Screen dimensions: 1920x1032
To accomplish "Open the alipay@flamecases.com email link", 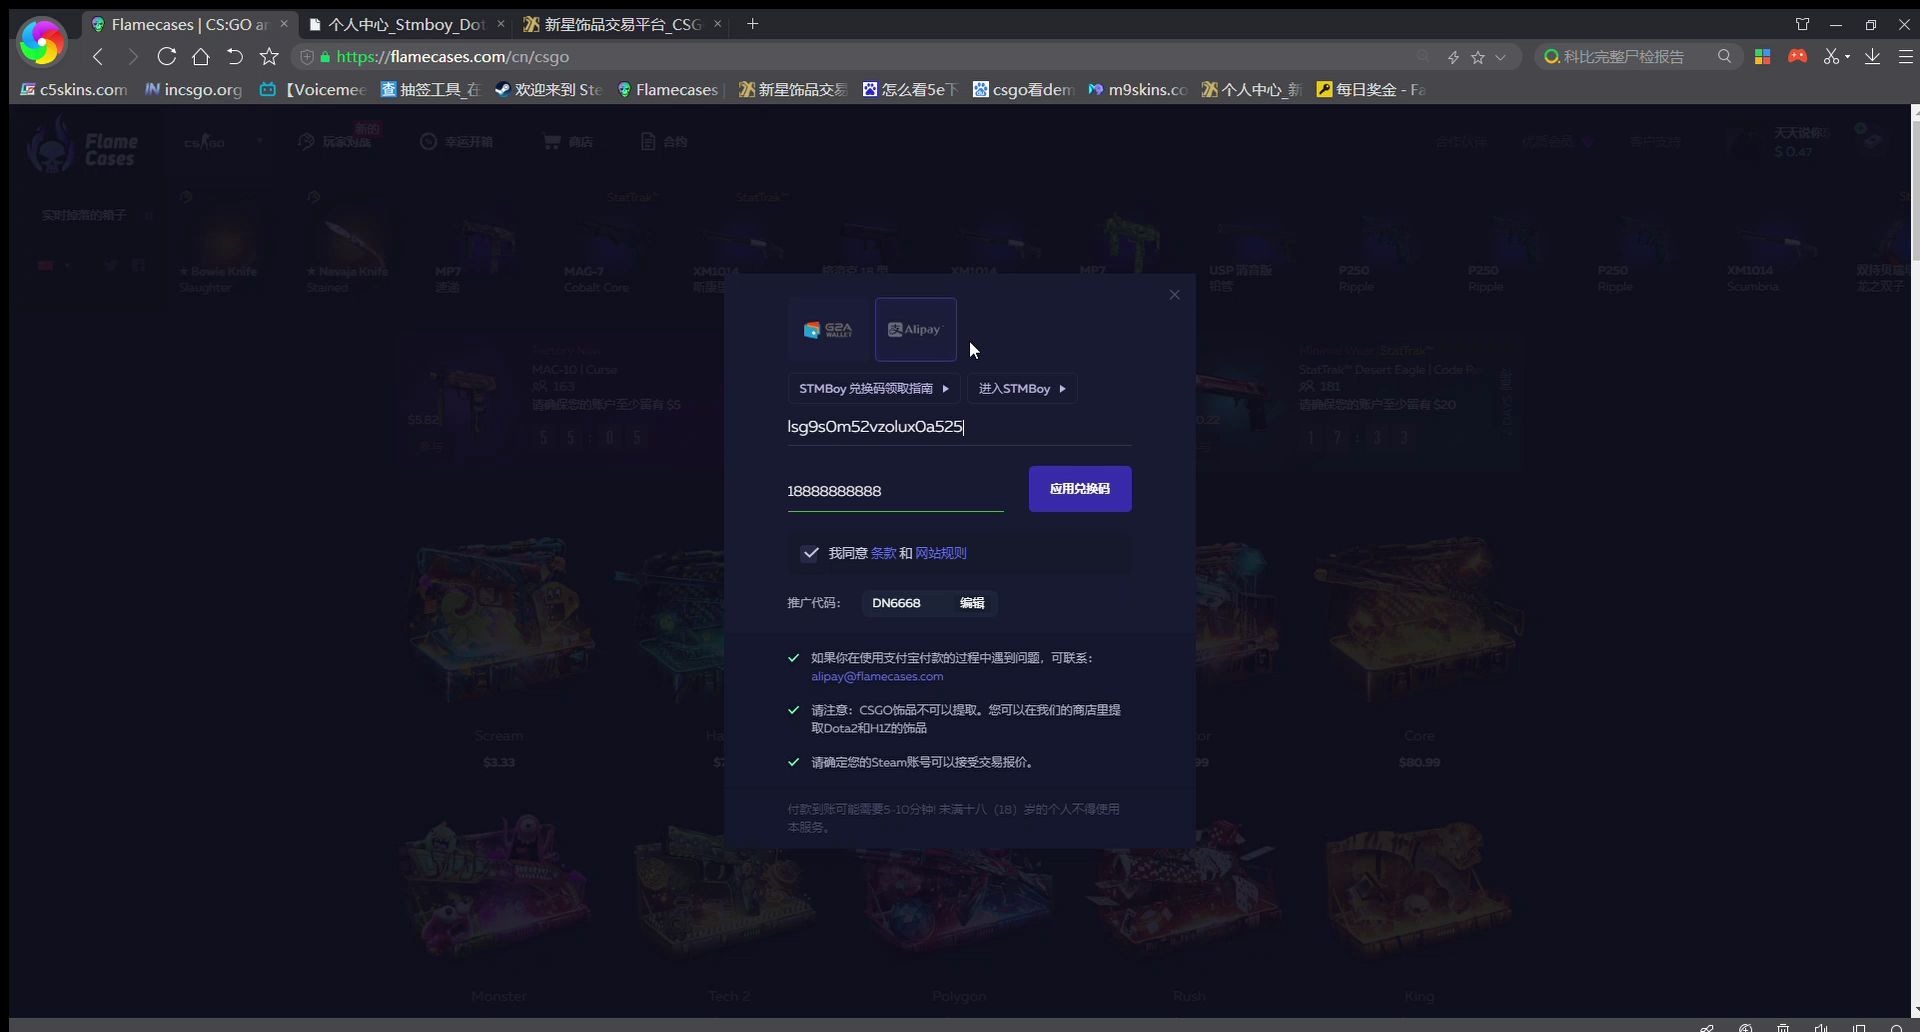I will point(877,677).
